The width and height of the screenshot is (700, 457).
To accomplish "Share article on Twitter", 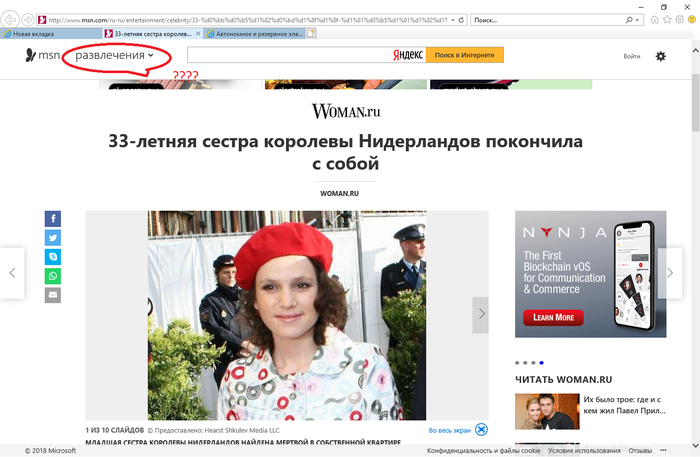I will (x=53, y=238).
